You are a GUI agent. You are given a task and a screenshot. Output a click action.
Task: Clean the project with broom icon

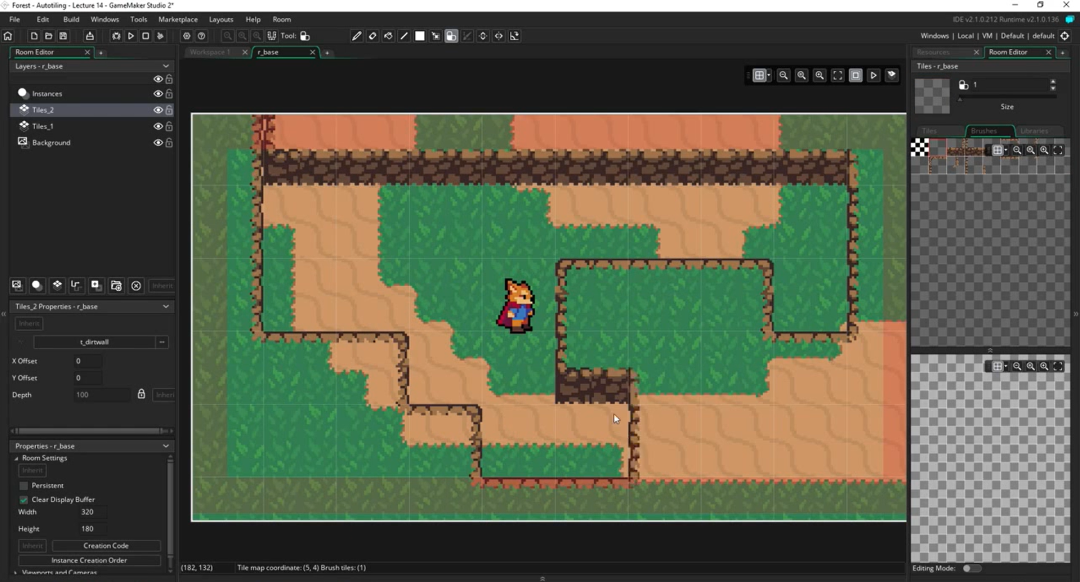click(x=160, y=36)
